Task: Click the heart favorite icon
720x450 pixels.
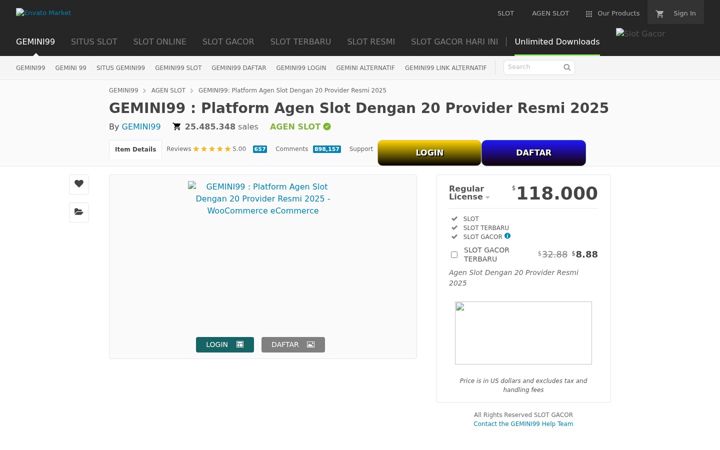Action: click(x=79, y=184)
